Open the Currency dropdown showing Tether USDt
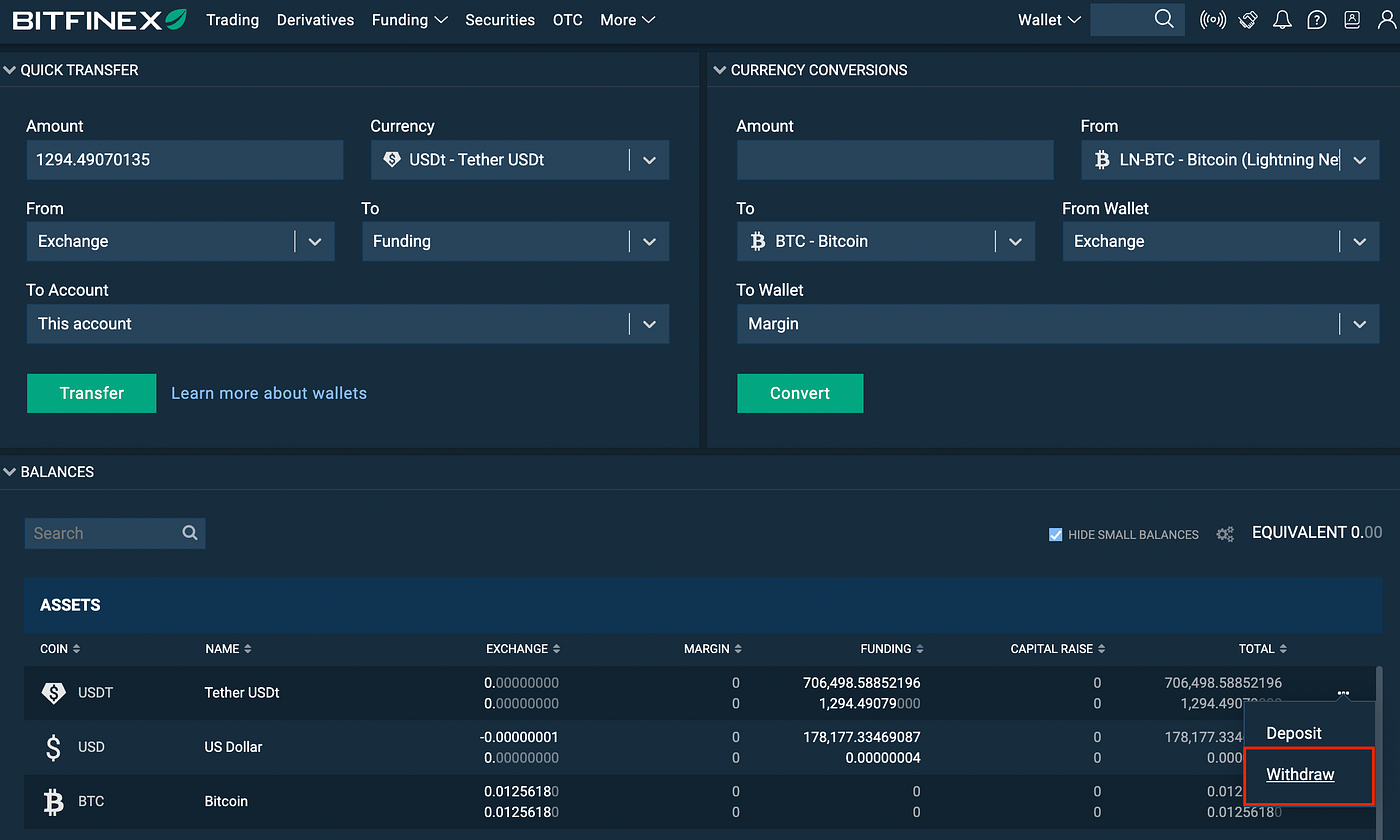Image resolution: width=1400 pixels, height=840 pixels. pos(520,160)
